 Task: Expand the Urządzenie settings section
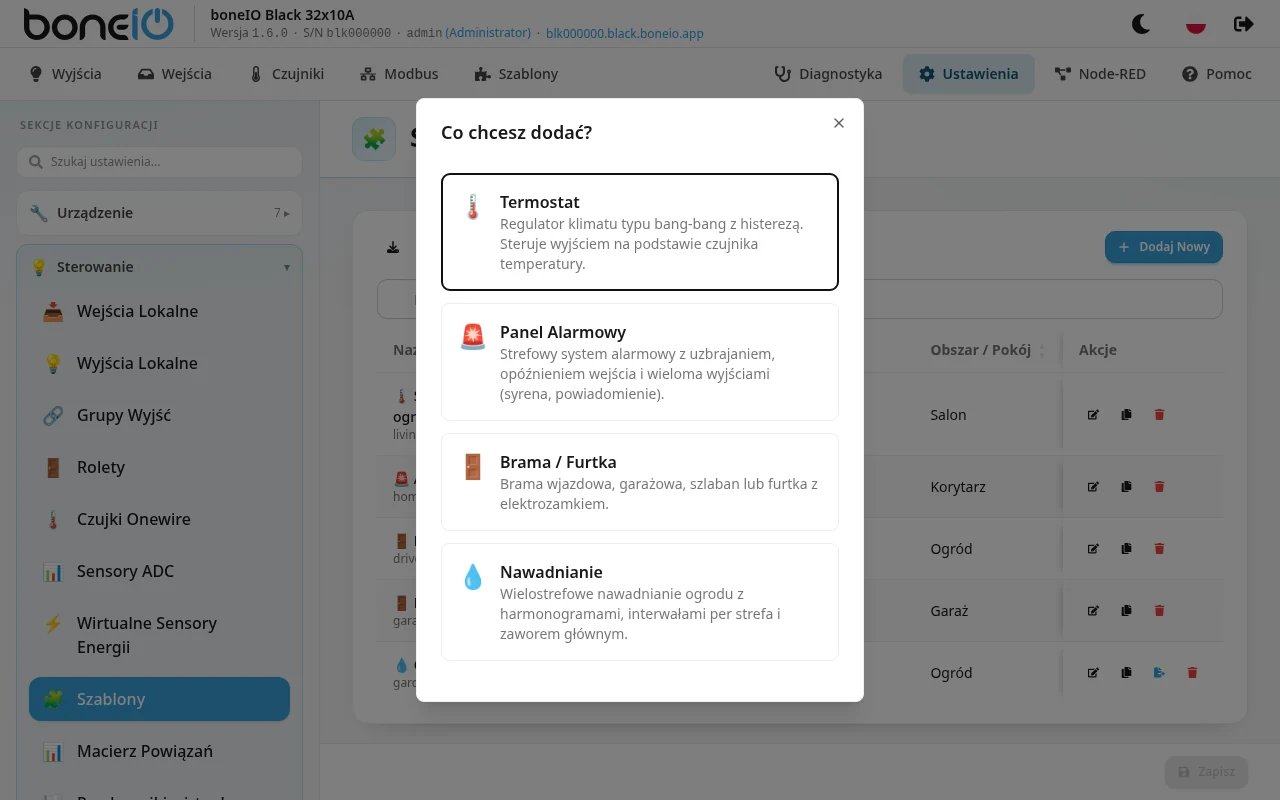tap(159, 213)
